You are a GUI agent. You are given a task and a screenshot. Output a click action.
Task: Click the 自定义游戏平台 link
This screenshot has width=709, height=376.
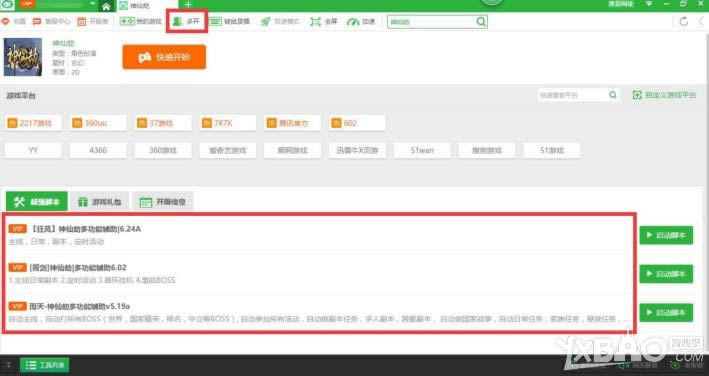664,95
